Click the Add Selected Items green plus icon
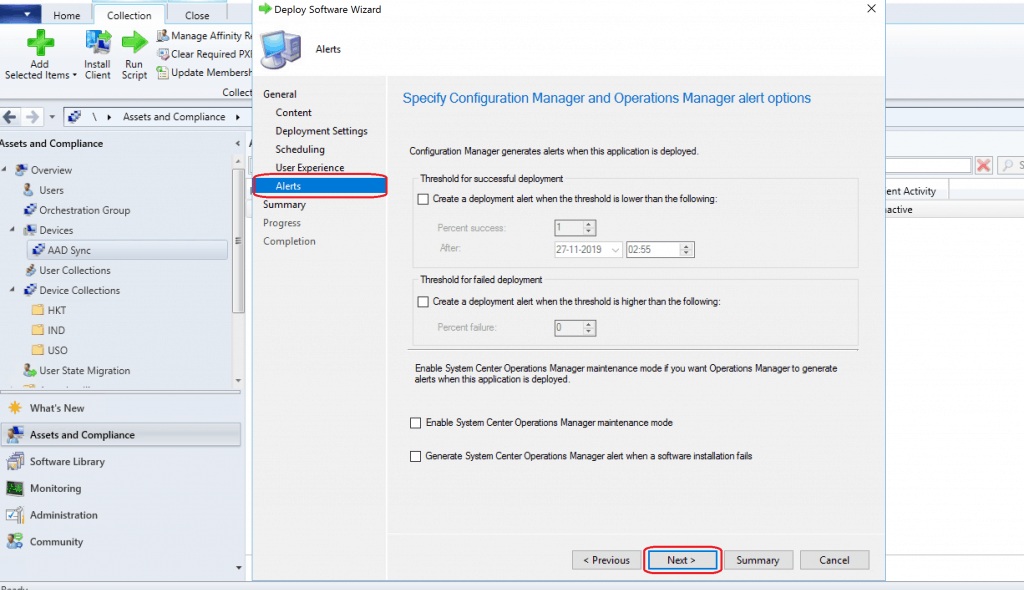Image resolution: width=1024 pixels, height=590 pixels. (x=40, y=44)
